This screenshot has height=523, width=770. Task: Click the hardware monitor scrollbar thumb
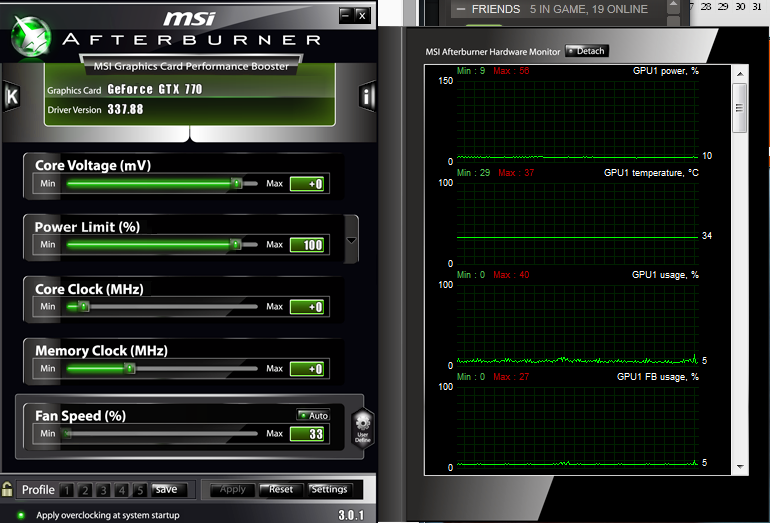coord(740,108)
